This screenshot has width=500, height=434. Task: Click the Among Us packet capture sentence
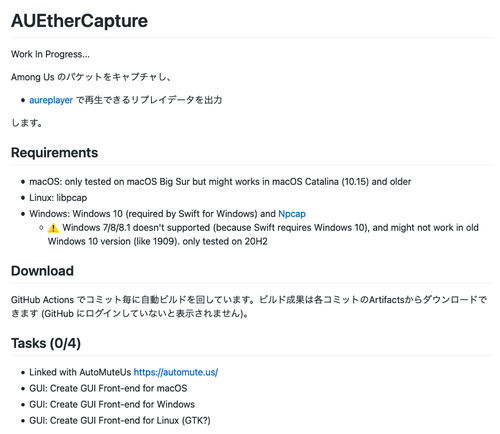click(91, 77)
